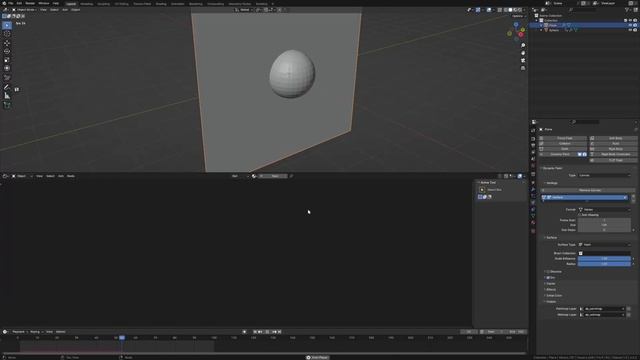Switch to the Animation workspace tab
Viewport: 640px width, 360px height.
[178, 4]
